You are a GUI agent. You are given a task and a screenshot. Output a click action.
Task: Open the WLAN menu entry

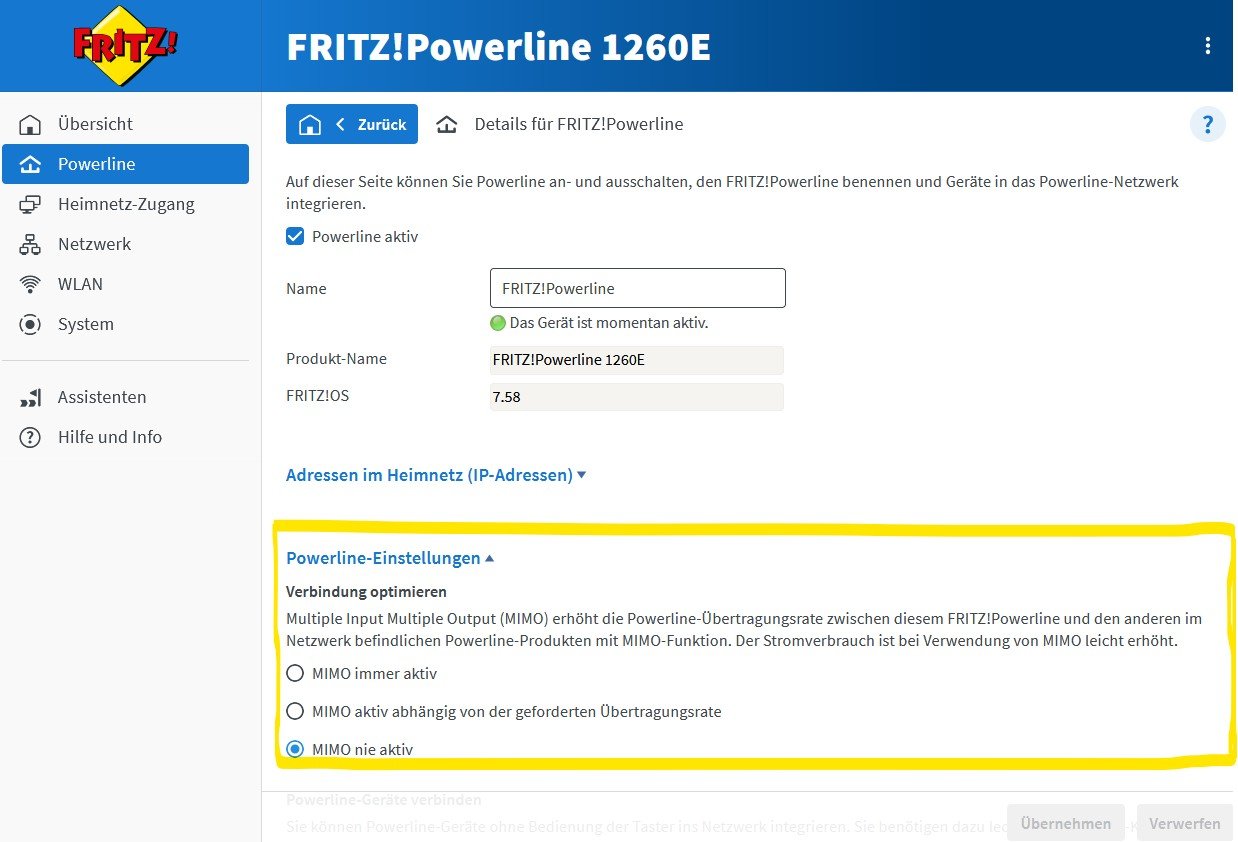click(125, 284)
